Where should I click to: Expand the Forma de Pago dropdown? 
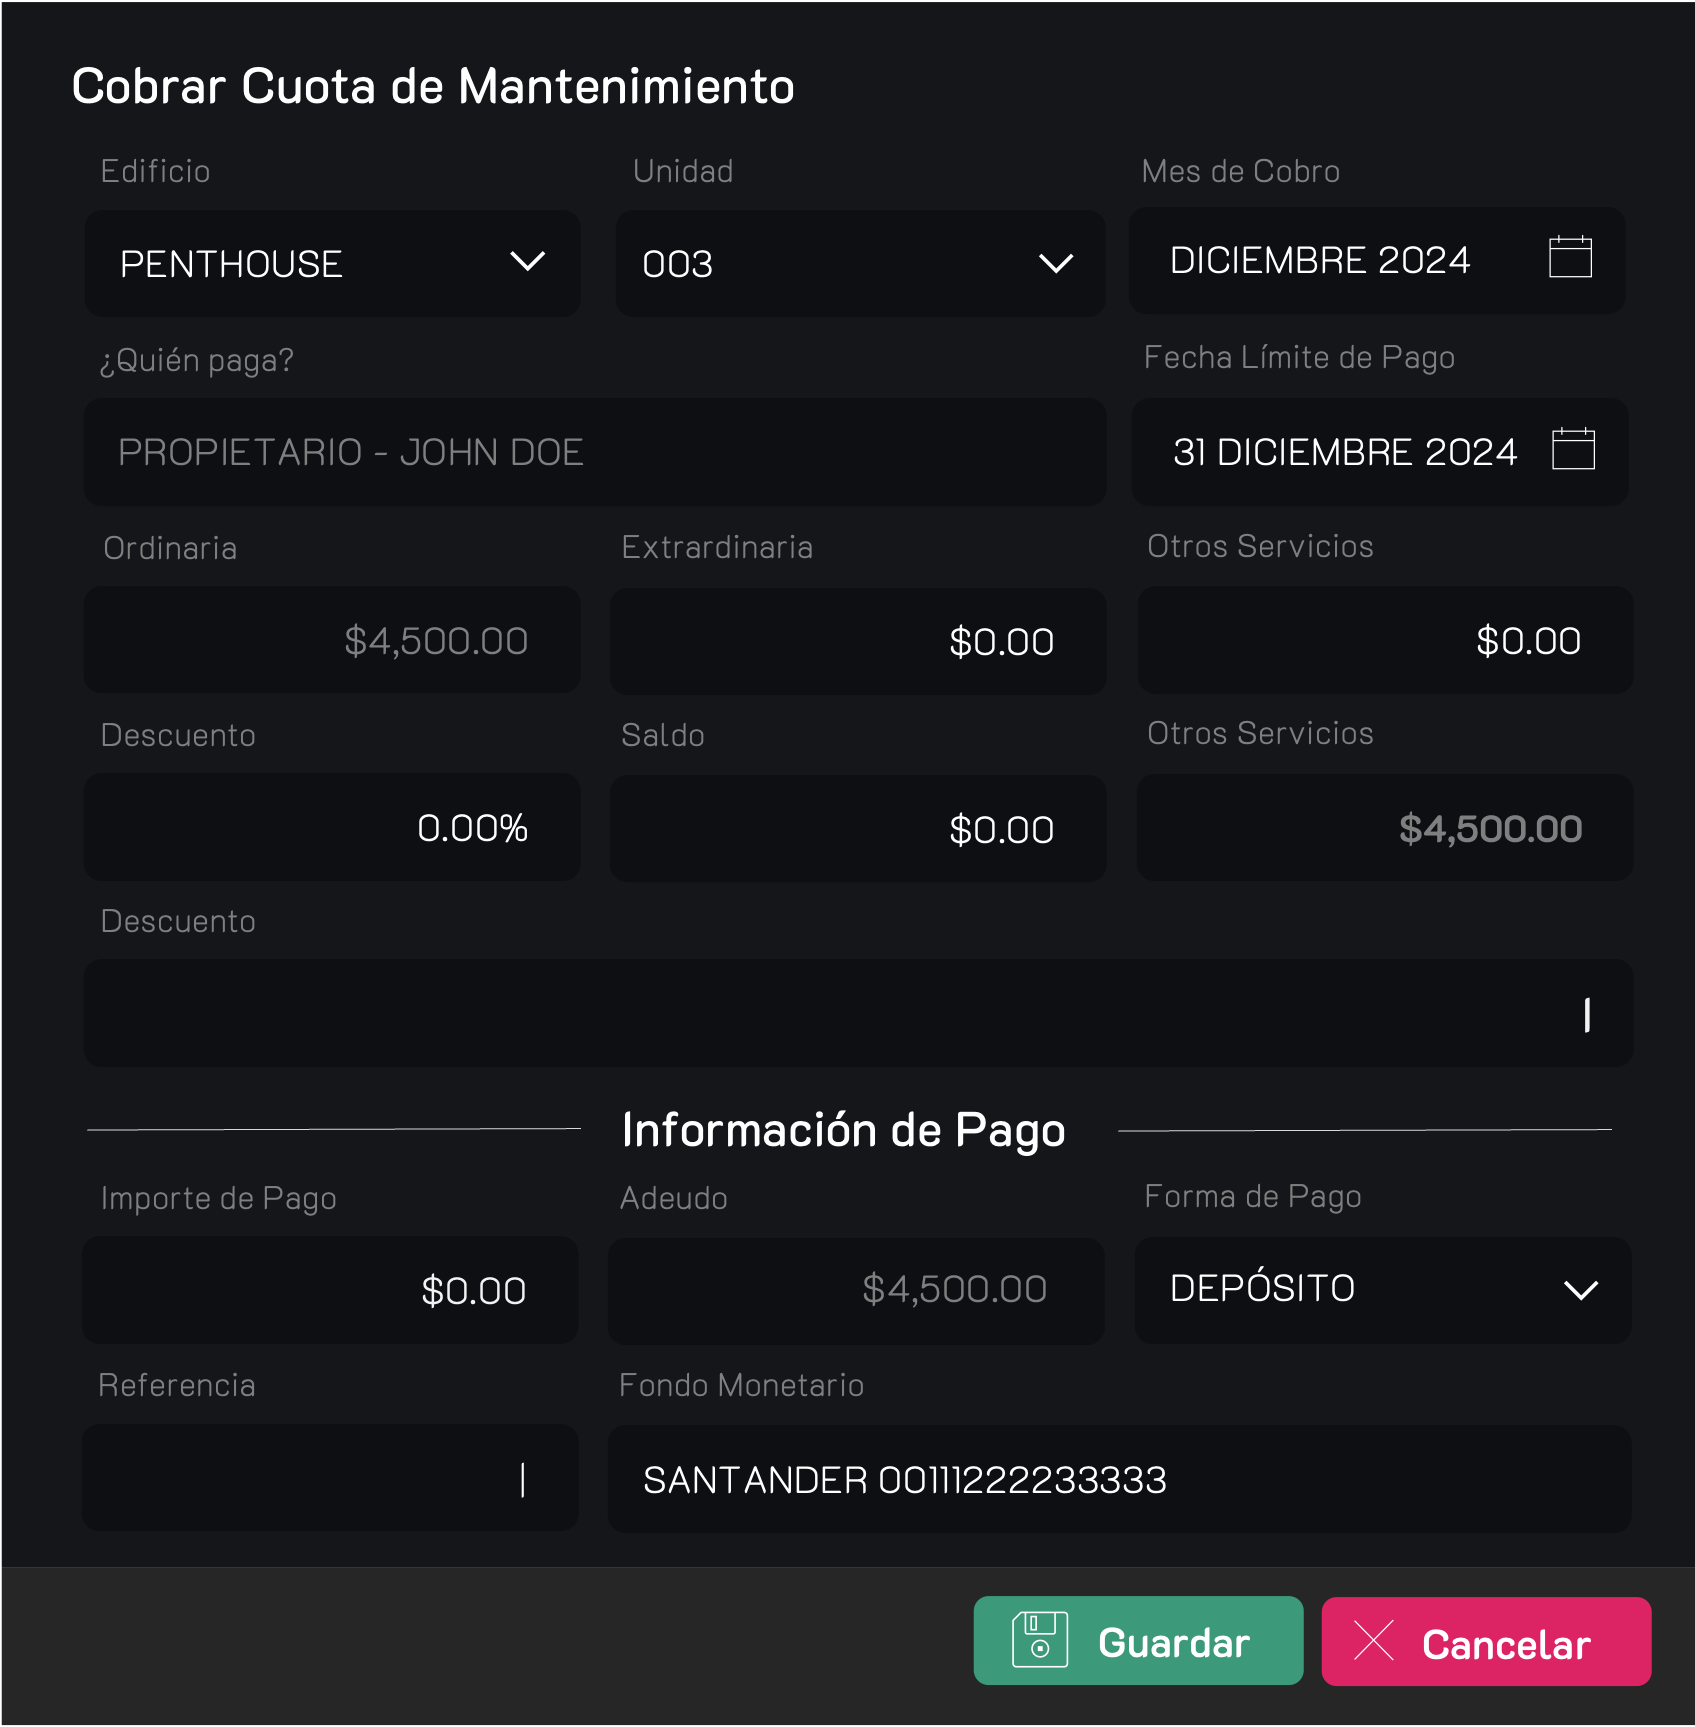(x=1382, y=1289)
